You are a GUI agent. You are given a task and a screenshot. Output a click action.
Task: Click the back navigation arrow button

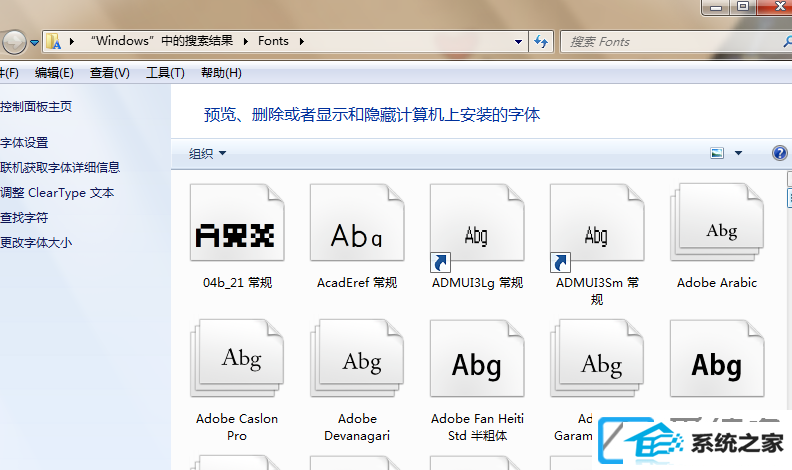coord(14,42)
